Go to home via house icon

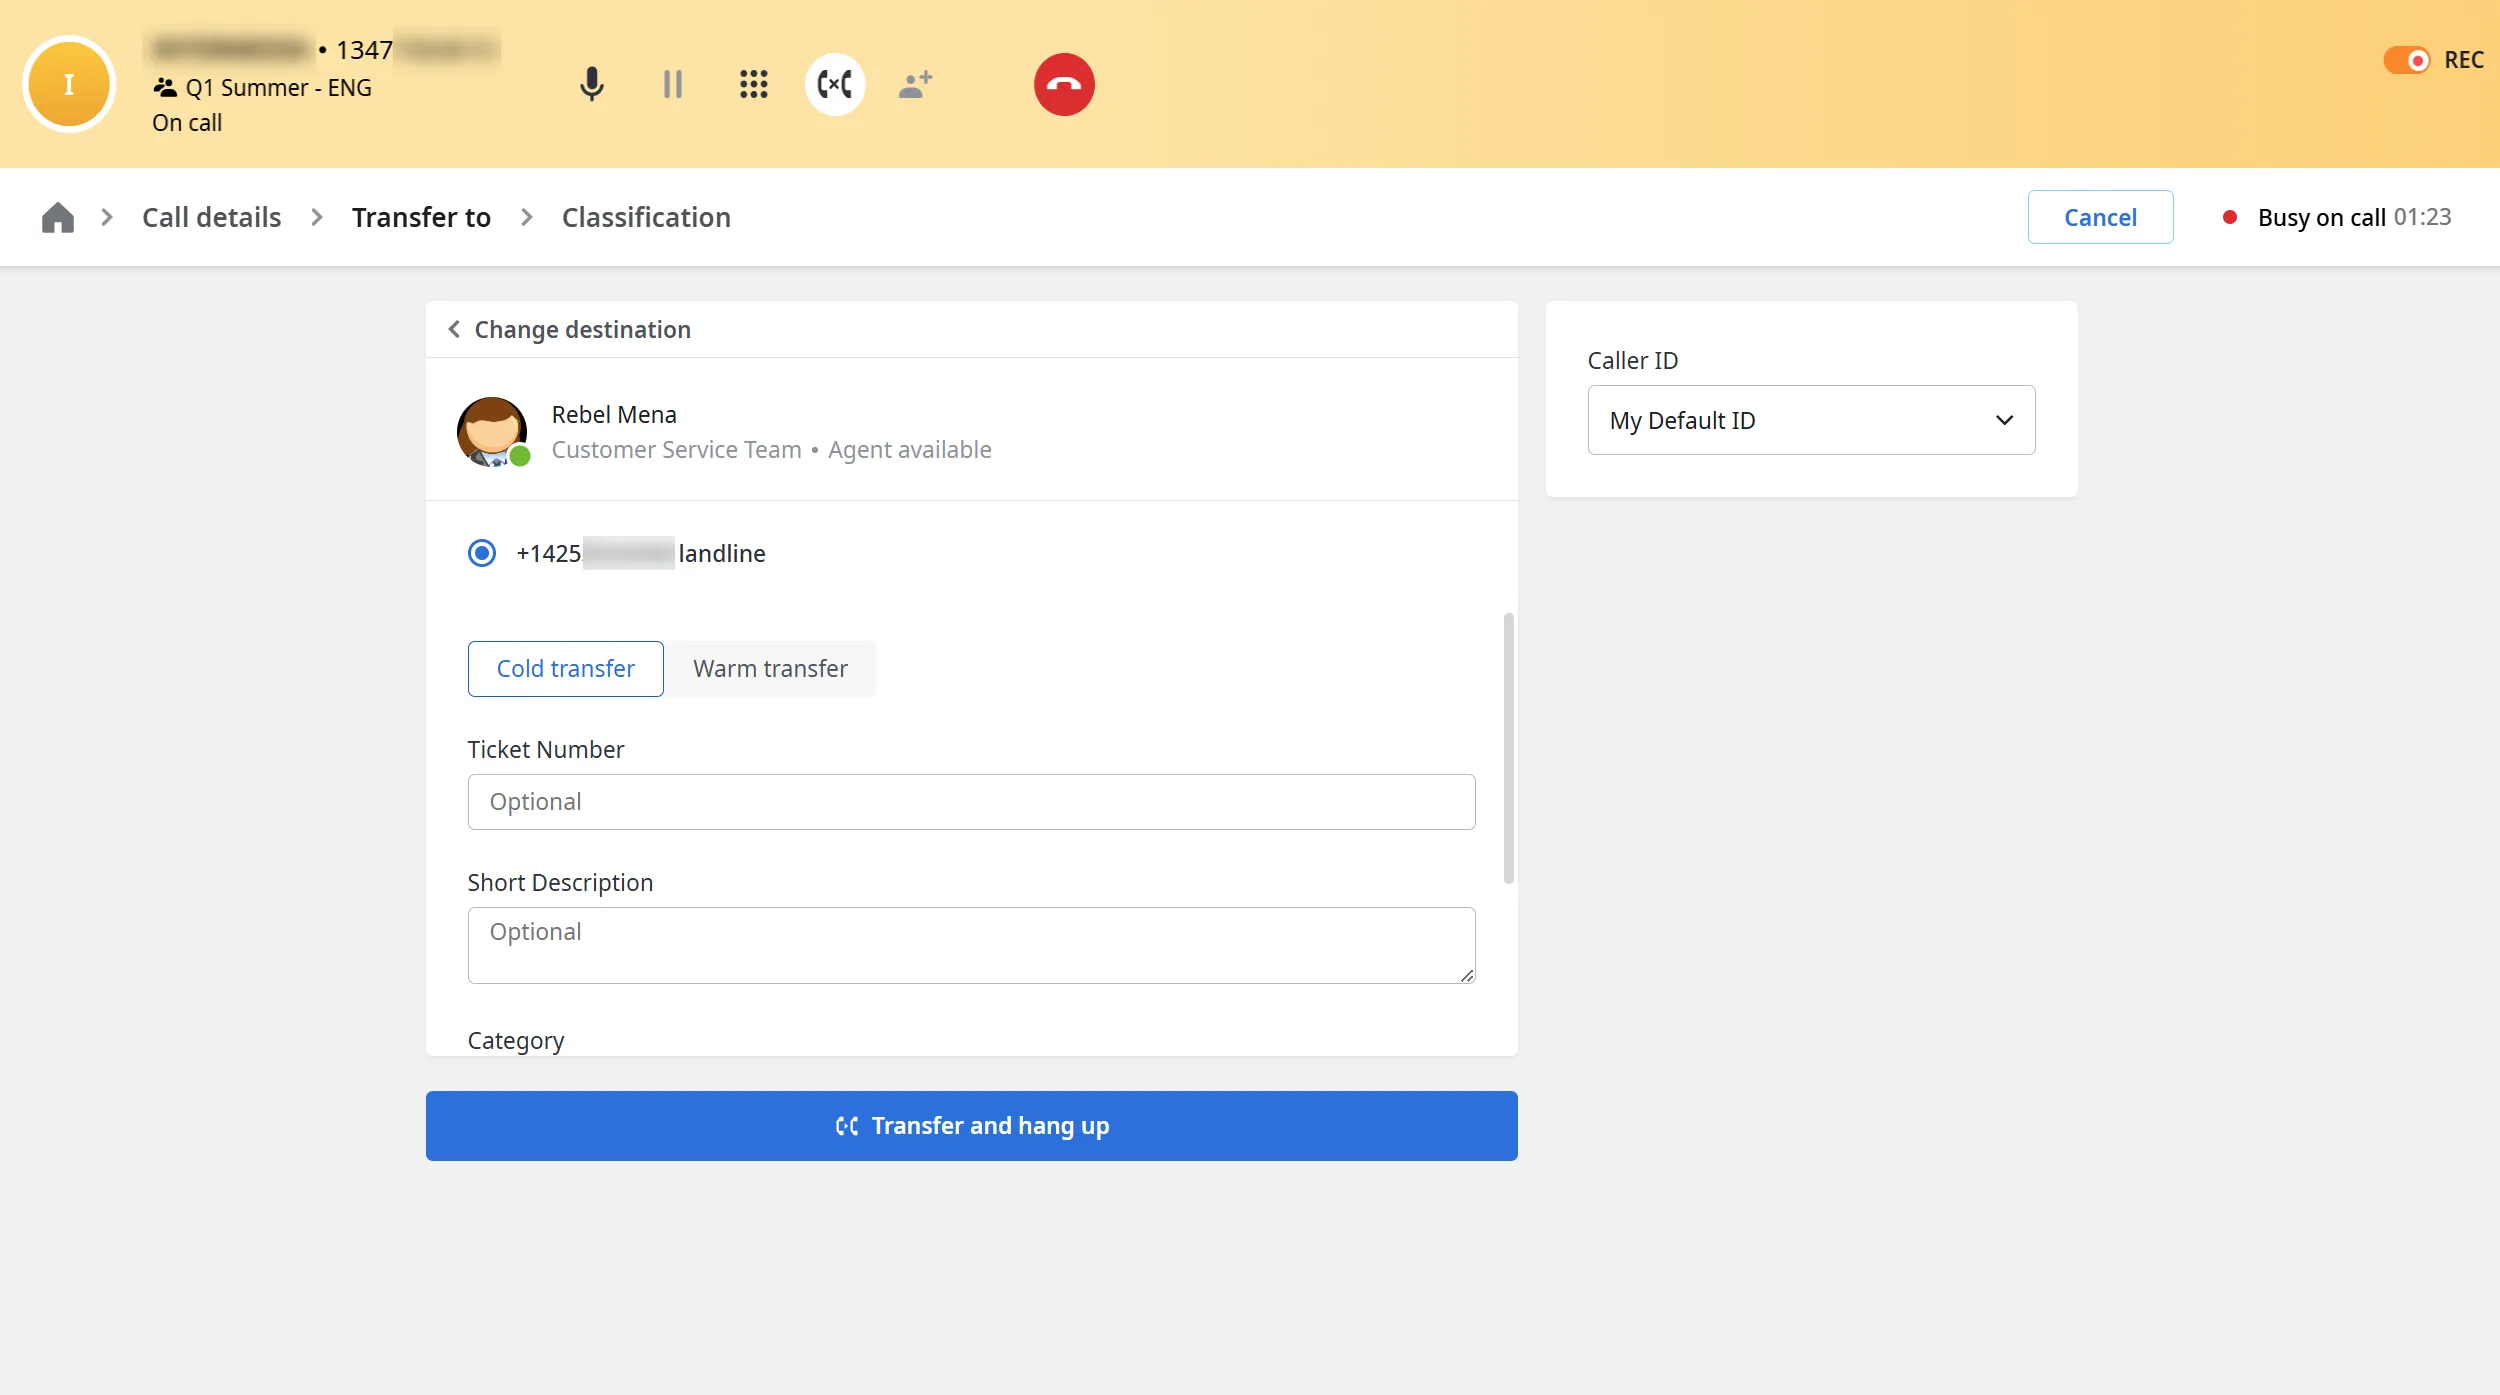tap(58, 217)
